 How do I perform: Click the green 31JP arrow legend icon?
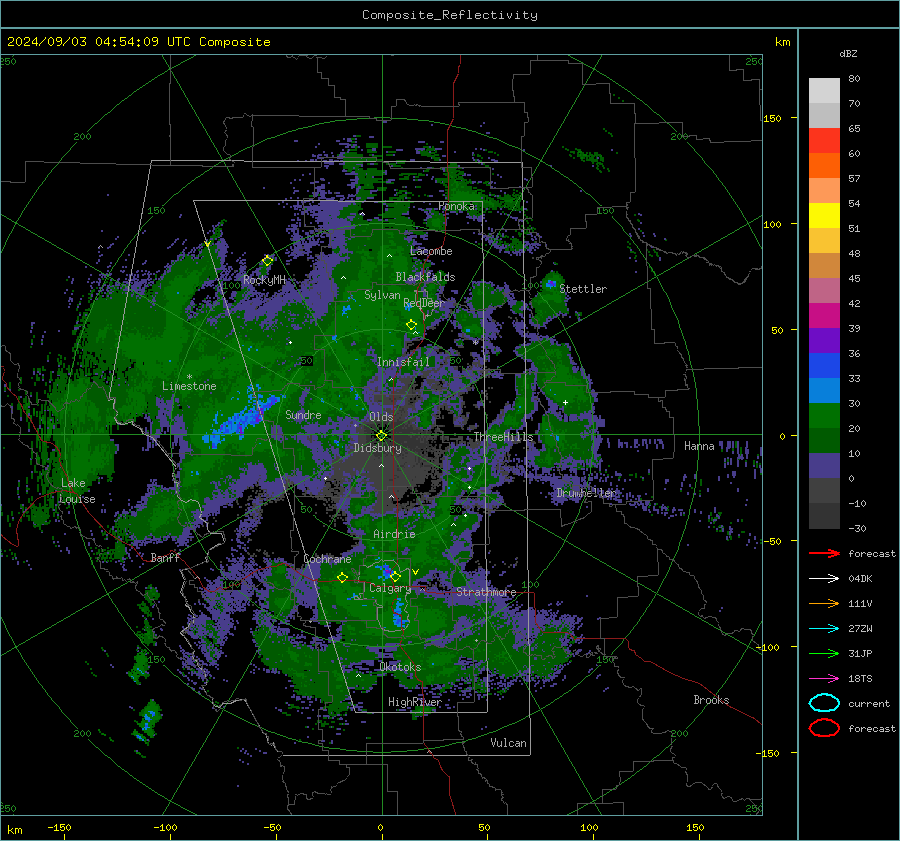(824, 653)
